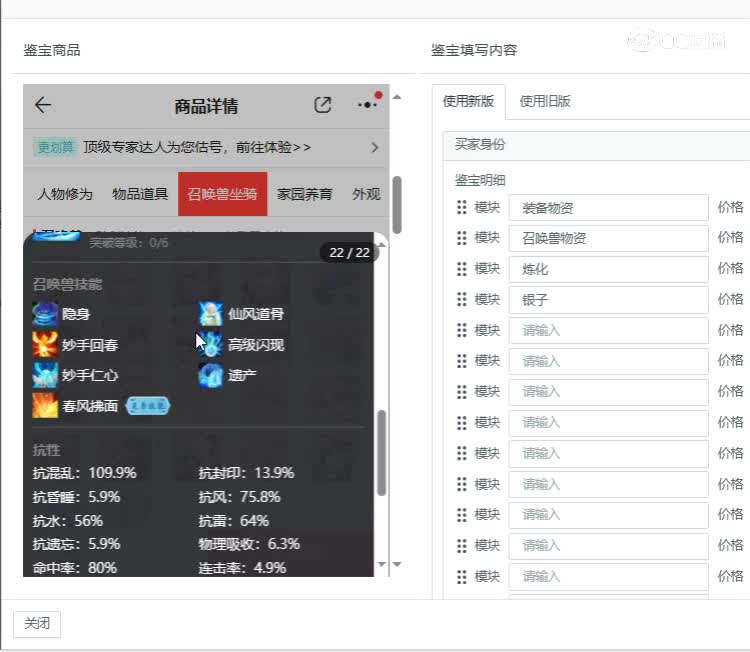This screenshot has width=750, height=652.
Task: Select the 家园养育 tab
Action: pyautogui.click(x=304, y=194)
